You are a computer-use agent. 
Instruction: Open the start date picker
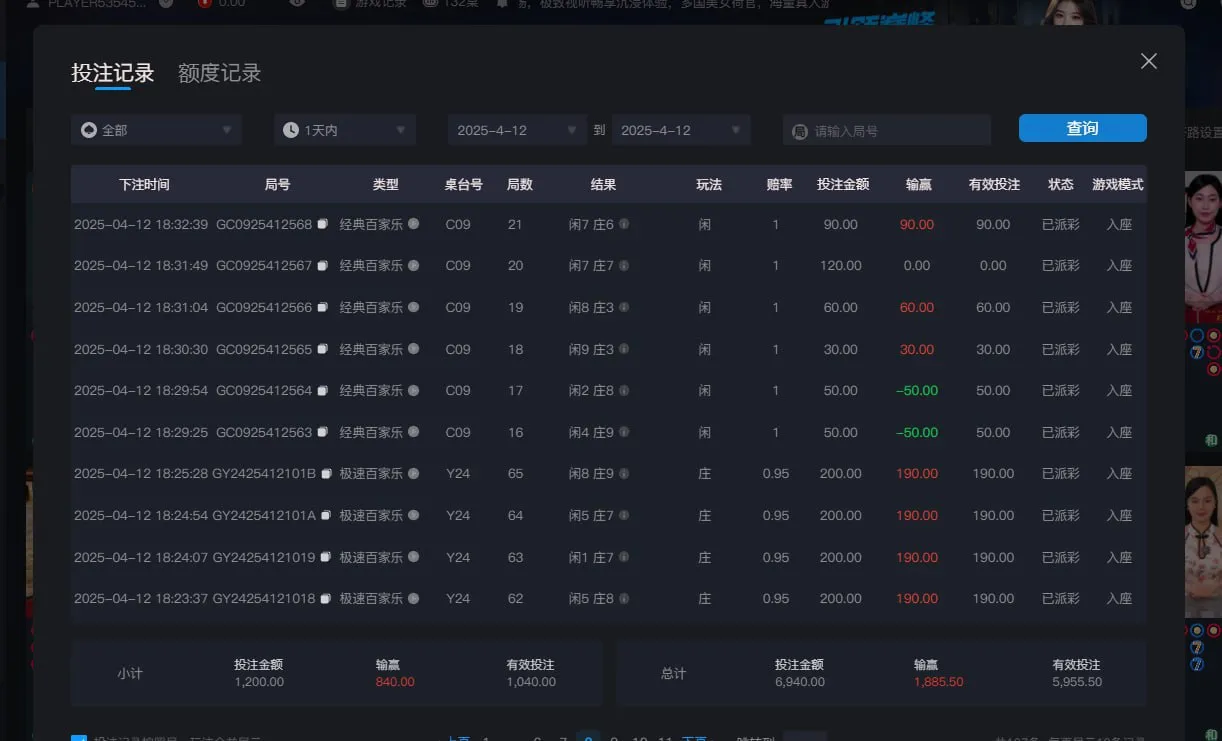pos(517,130)
